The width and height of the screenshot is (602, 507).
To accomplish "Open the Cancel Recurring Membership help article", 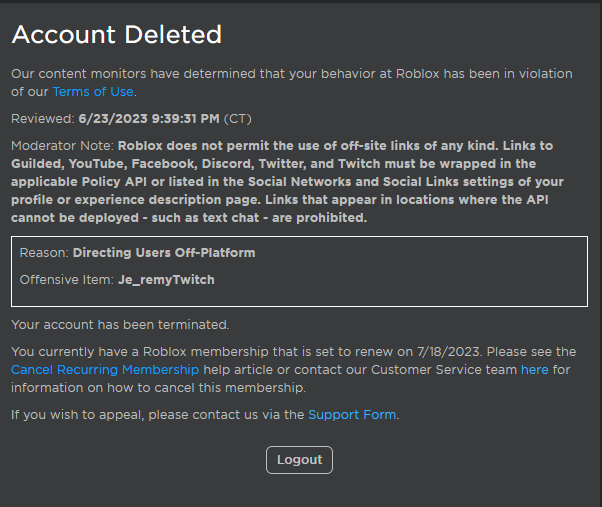I will pyautogui.click(x=105, y=370).
